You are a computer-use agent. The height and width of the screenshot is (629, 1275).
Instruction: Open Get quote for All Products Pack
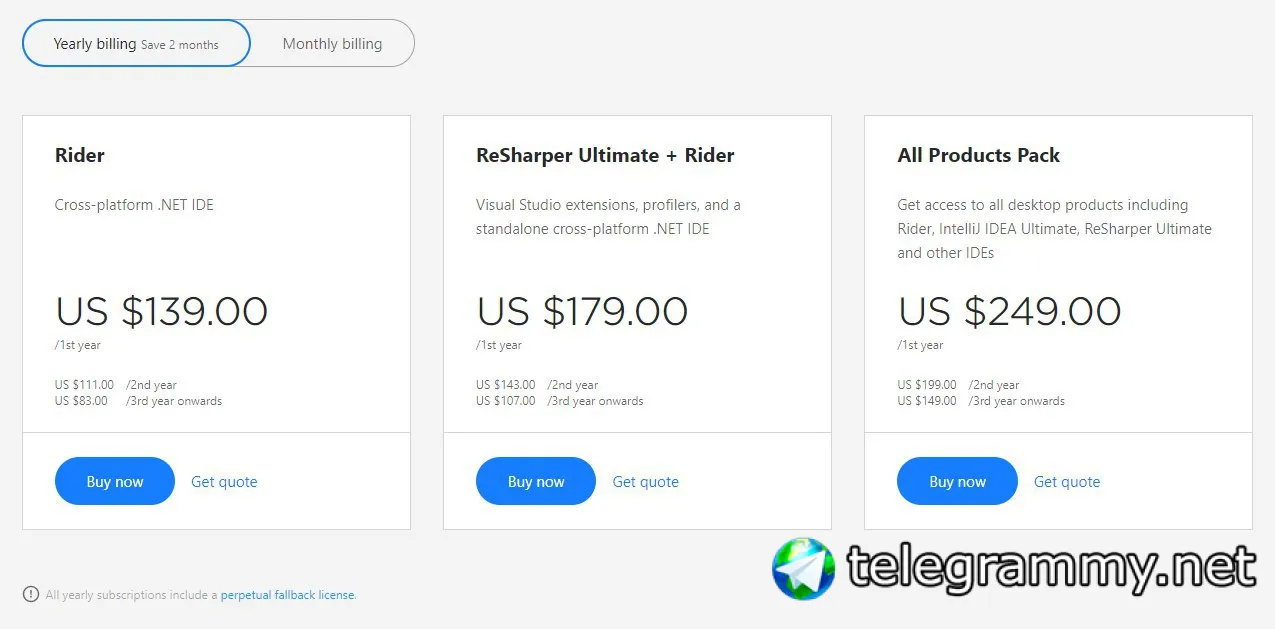[1066, 482]
